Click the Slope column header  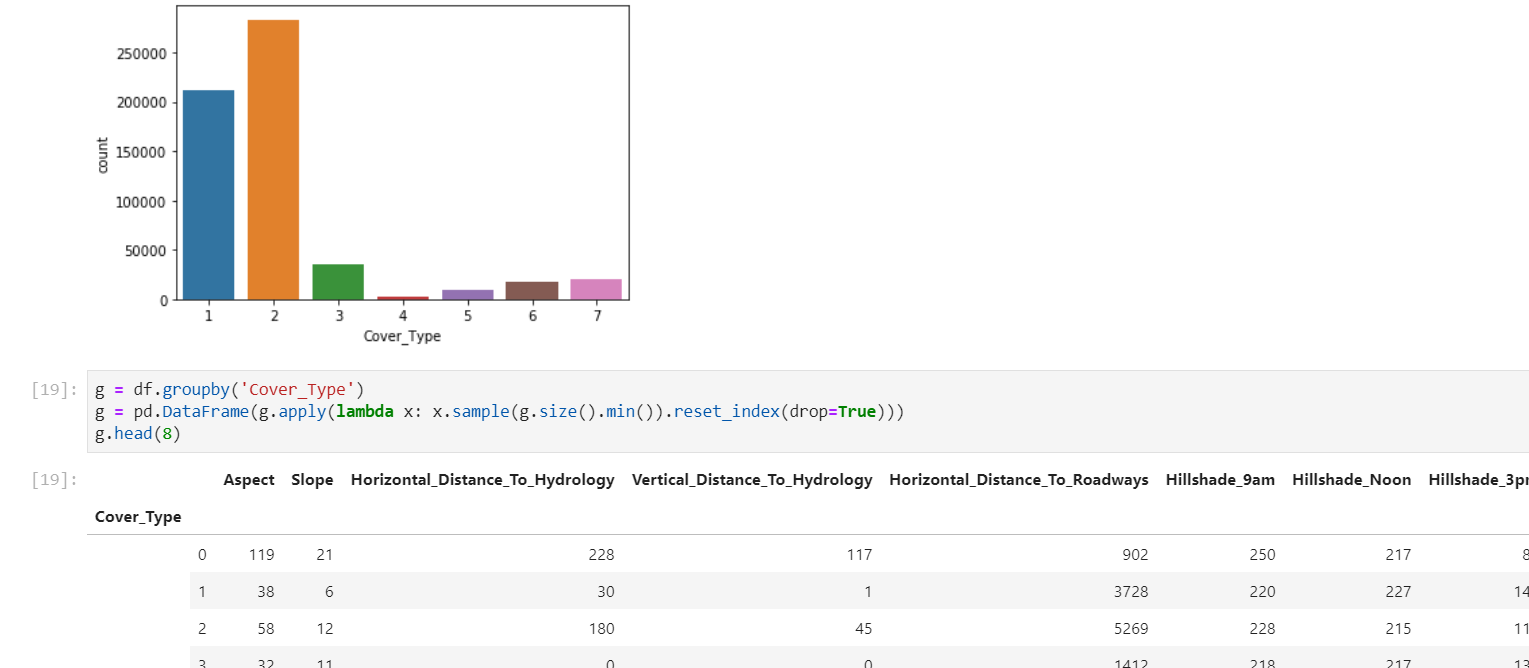pos(312,479)
